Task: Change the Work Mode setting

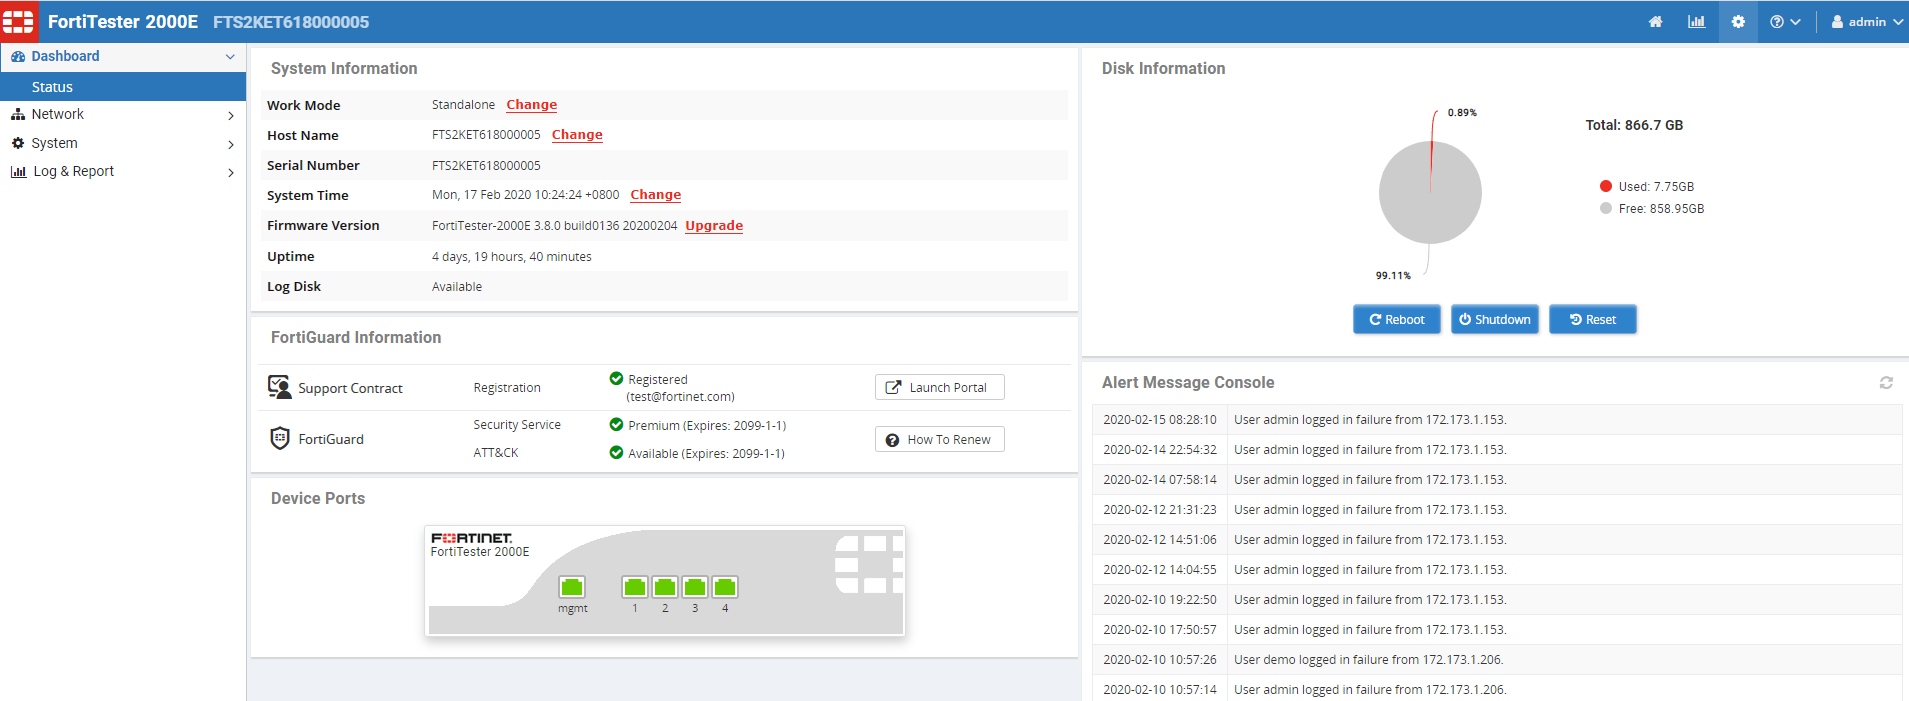Action: (532, 105)
